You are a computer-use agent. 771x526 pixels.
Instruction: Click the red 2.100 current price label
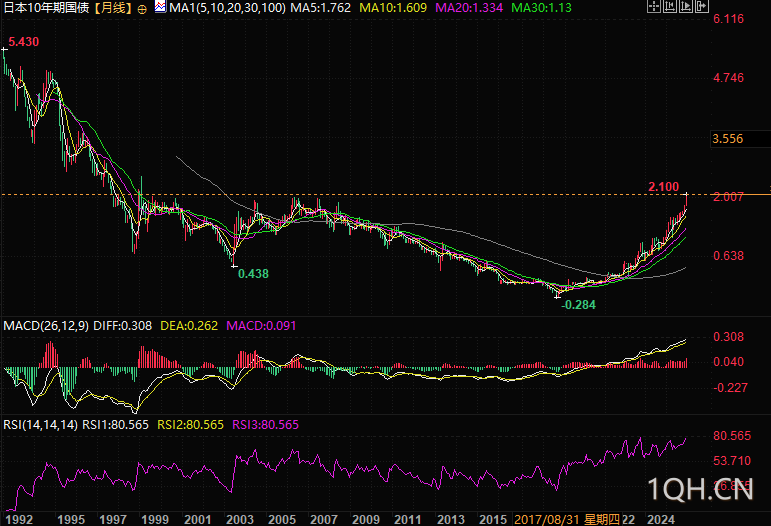tap(663, 187)
